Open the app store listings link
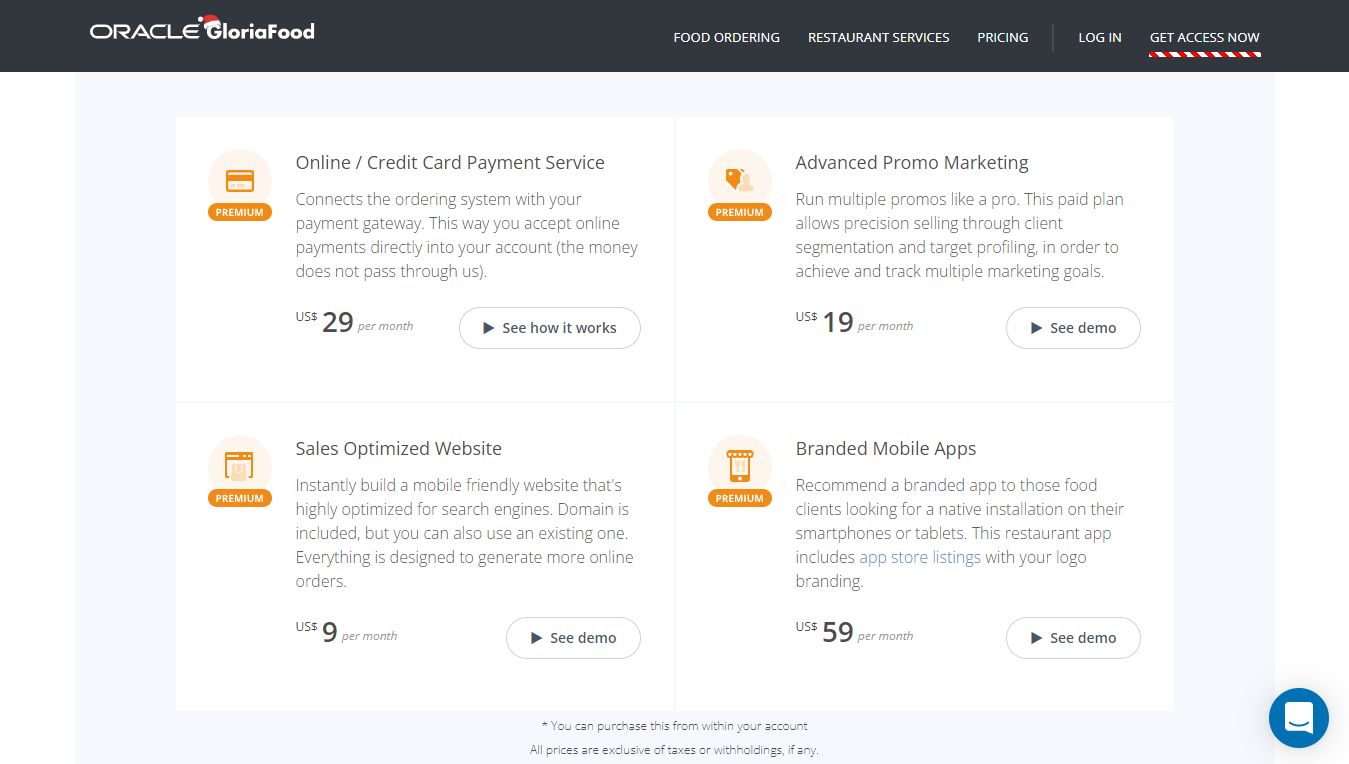Image resolution: width=1349 pixels, height=764 pixels. [x=920, y=557]
